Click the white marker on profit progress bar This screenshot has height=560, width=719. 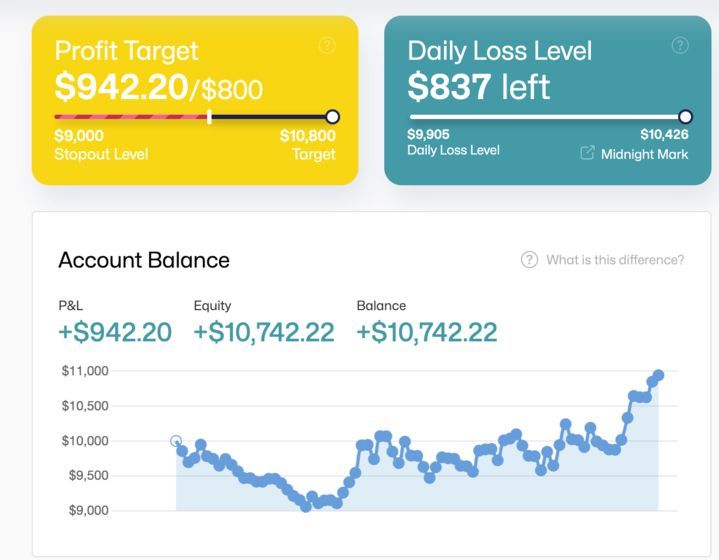pos(209,117)
